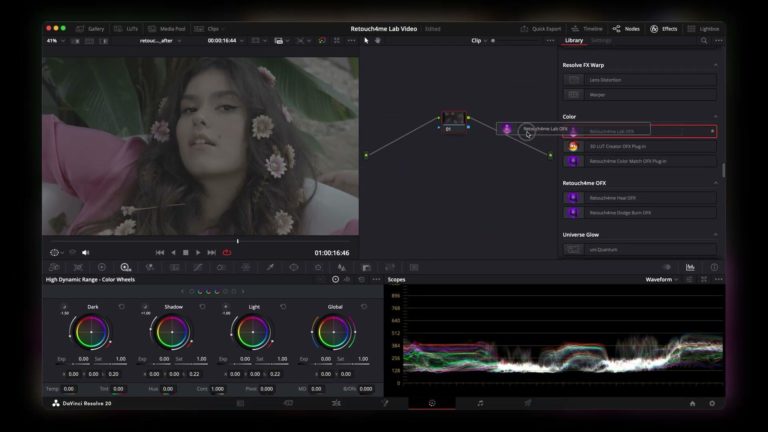Click the Global color wheel

click(334, 332)
